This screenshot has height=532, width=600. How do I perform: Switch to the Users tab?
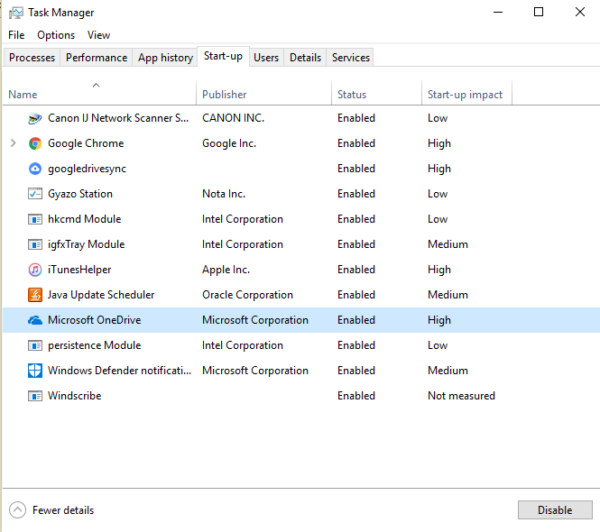pos(266,57)
